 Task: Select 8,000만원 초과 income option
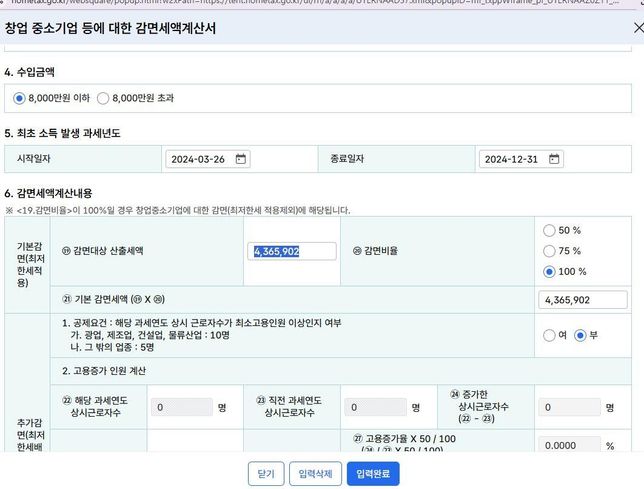pyautogui.click(x=103, y=98)
